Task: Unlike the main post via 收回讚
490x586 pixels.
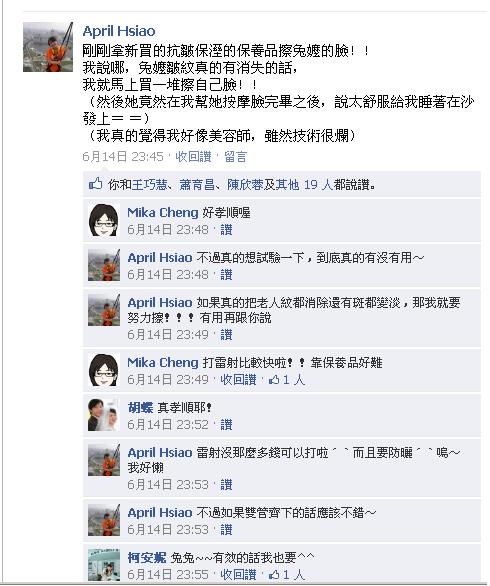Action: pyautogui.click(x=193, y=157)
